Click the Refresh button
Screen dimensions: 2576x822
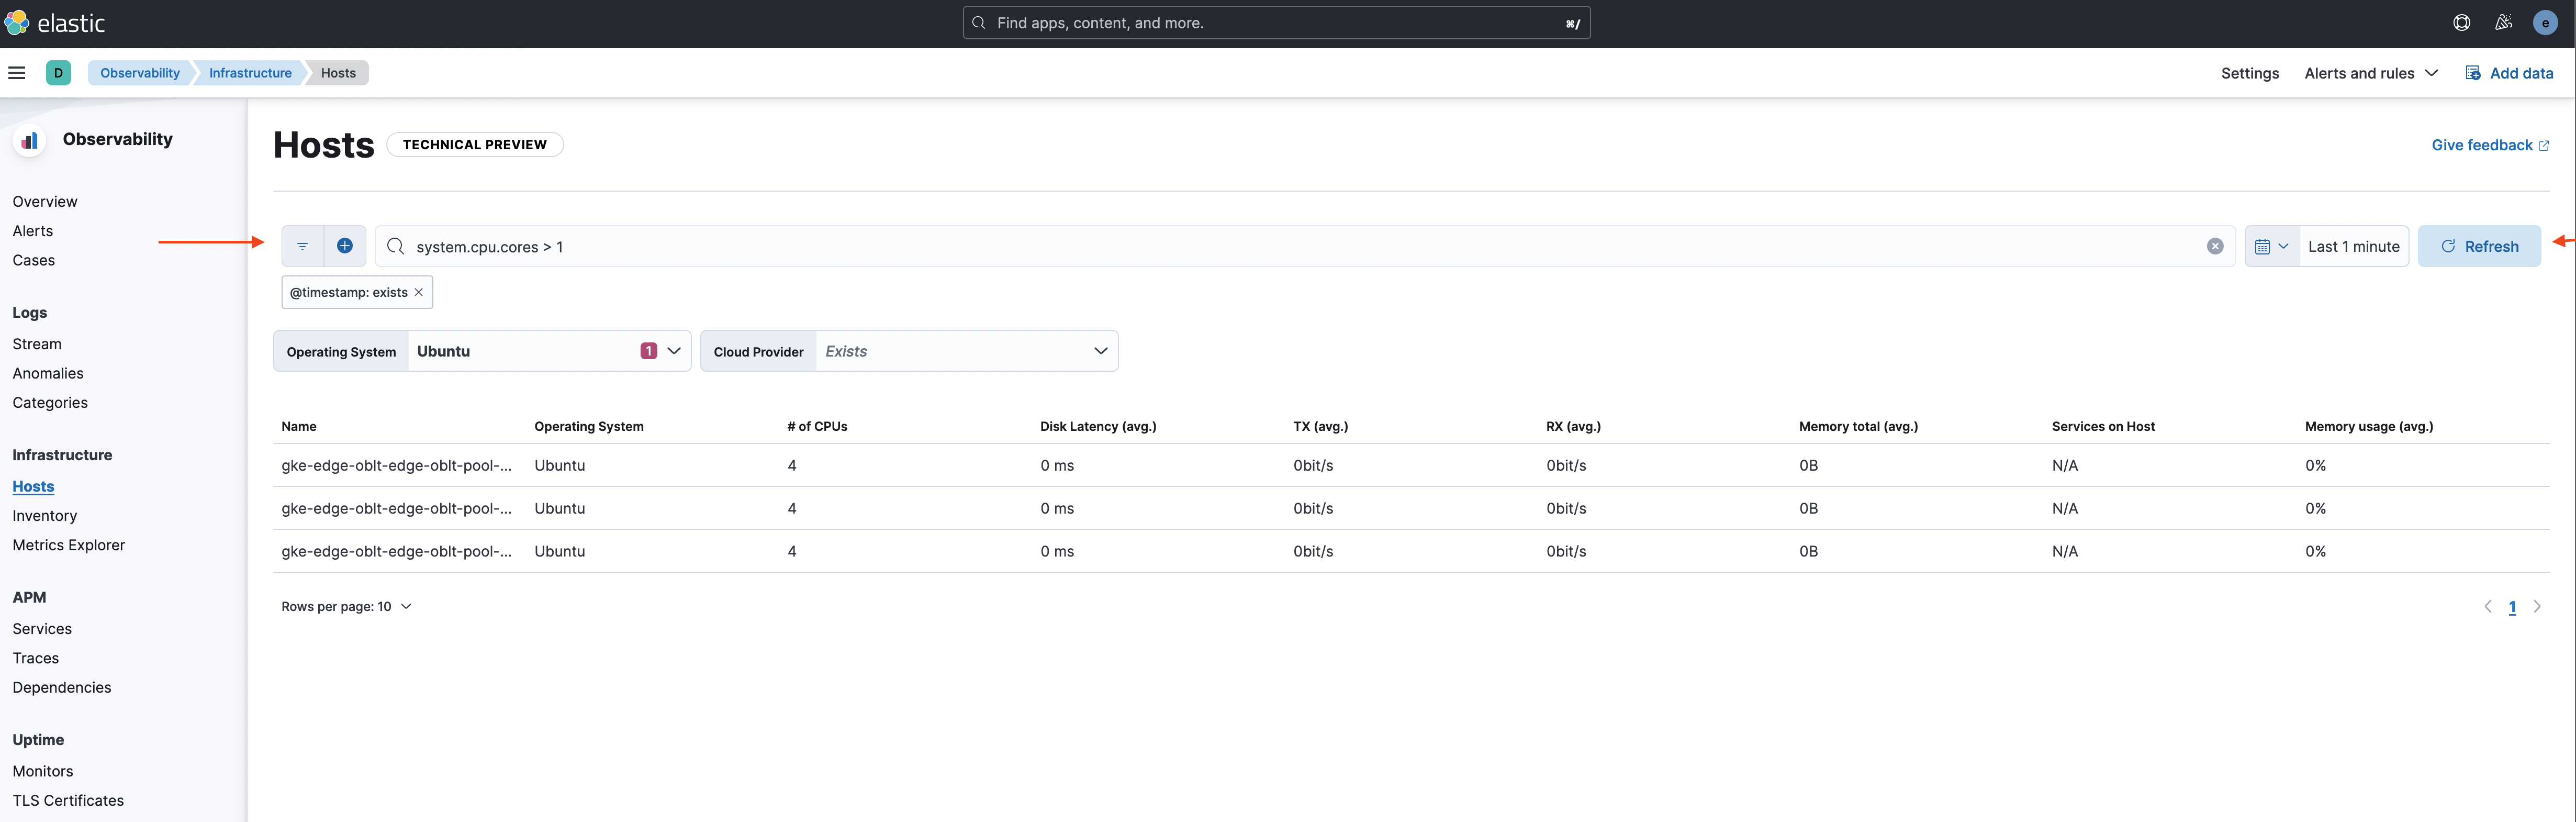pyautogui.click(x=2480, y=245)
